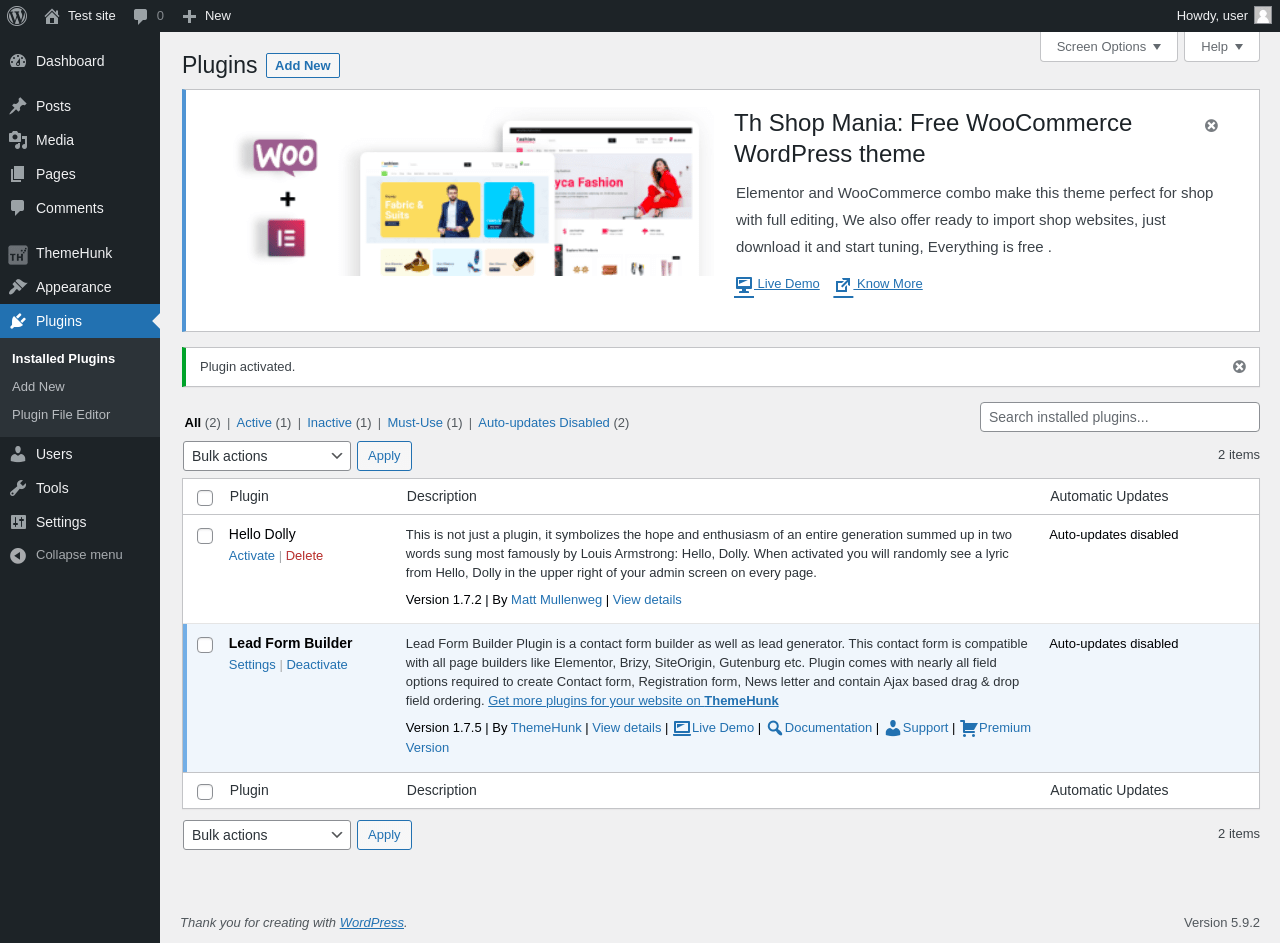
Task: Click the Support person icon
Action: coord(893,728)
